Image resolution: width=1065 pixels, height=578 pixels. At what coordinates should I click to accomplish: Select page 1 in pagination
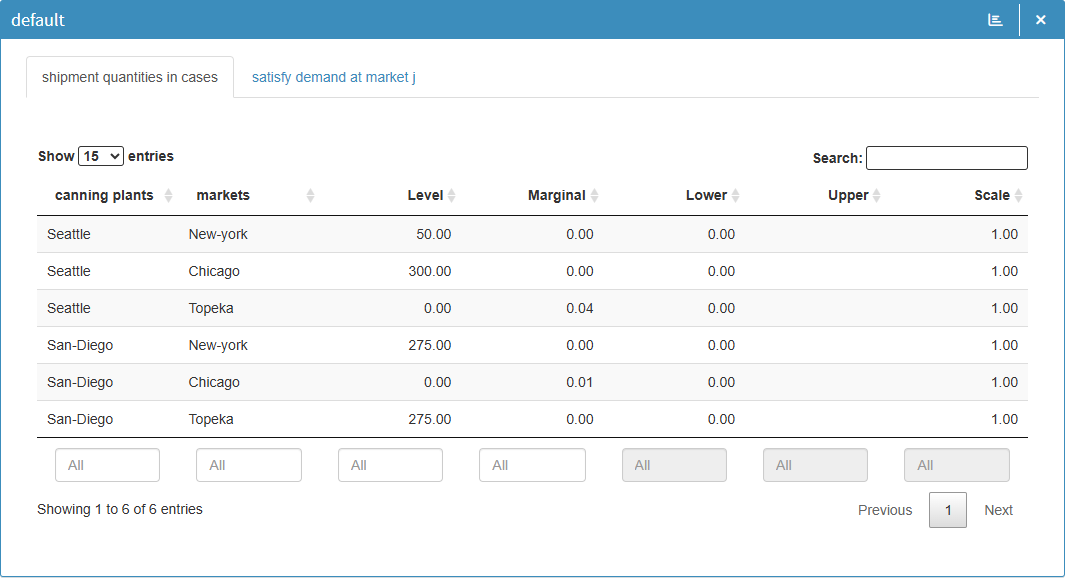tap(947, 510)
